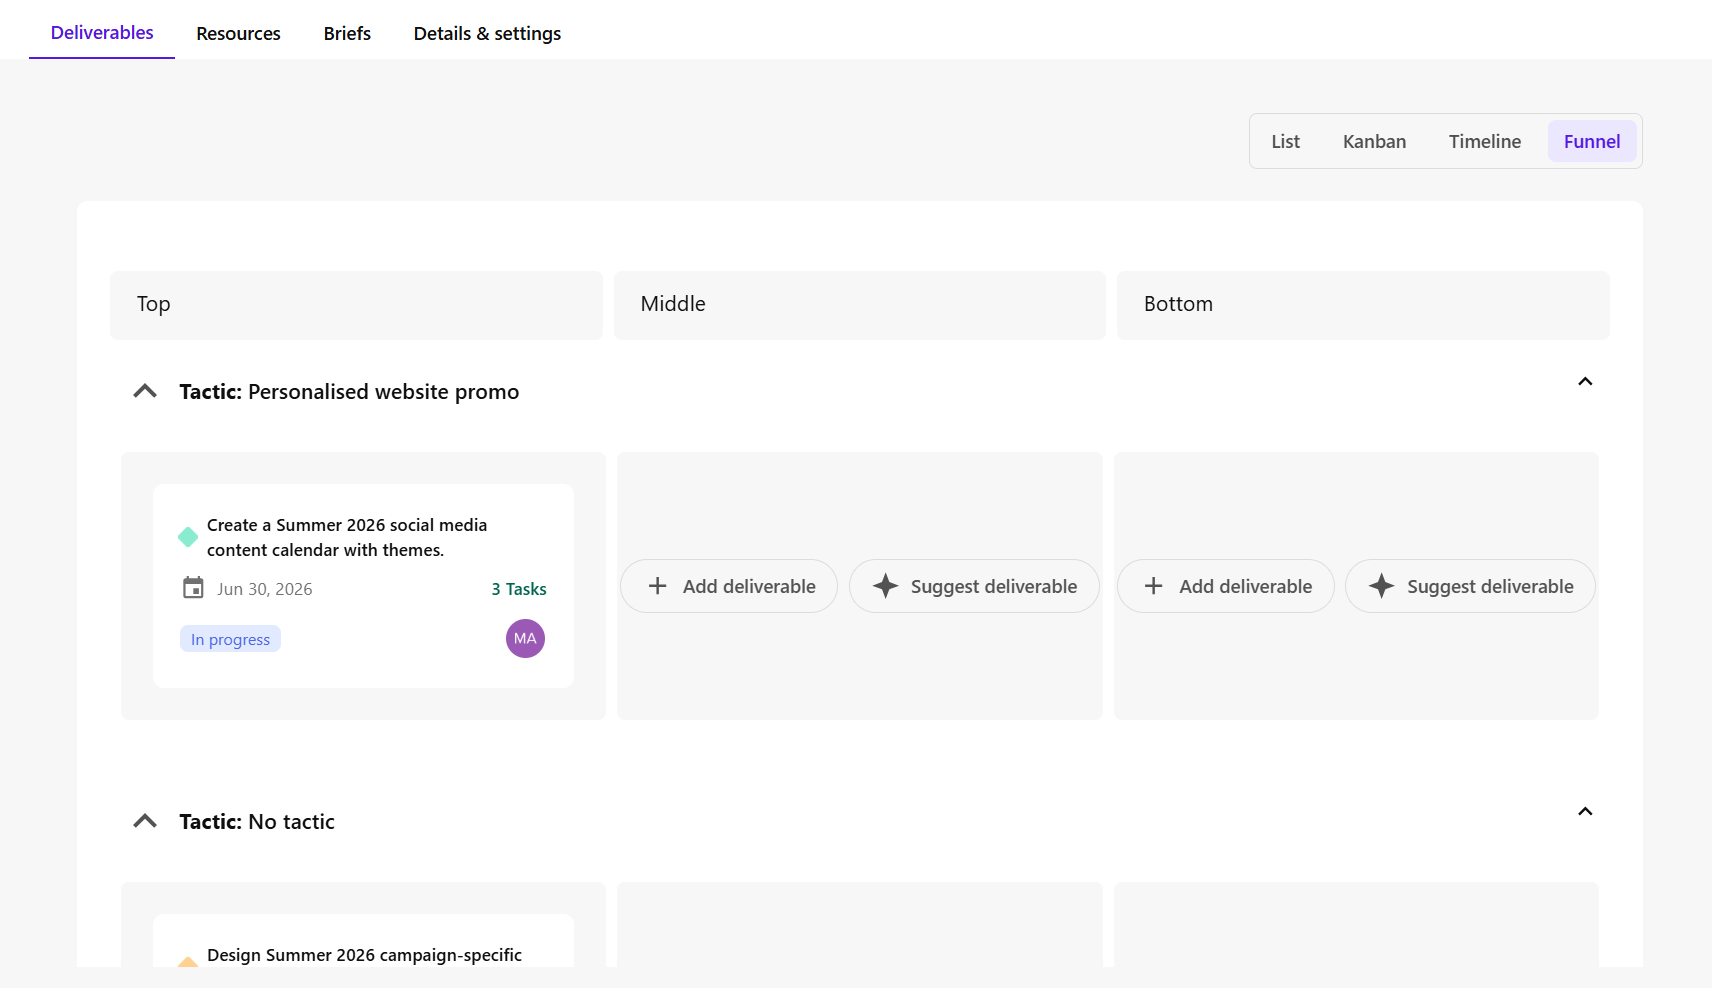Viewport: 1712px width, 988px height.
Task: Click the green diamond status icon
Action: (x=188, y=537)
